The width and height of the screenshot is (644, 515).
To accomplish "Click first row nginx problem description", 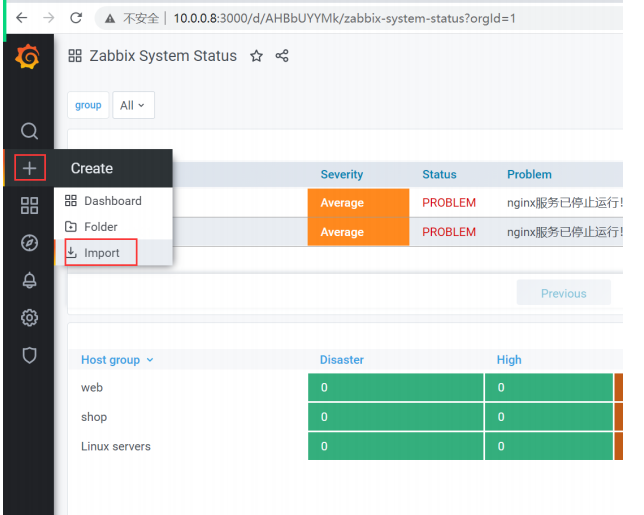I will point(565,202).
